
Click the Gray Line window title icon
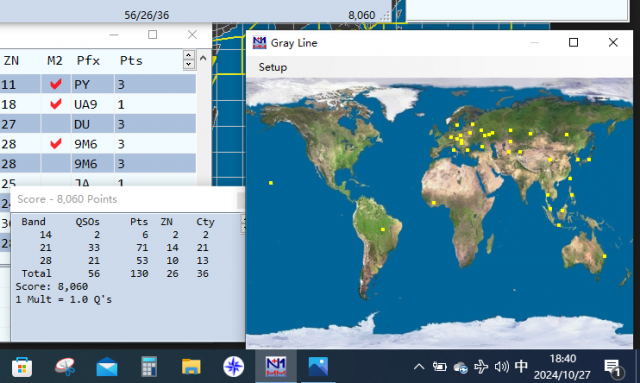pos(259,42)
